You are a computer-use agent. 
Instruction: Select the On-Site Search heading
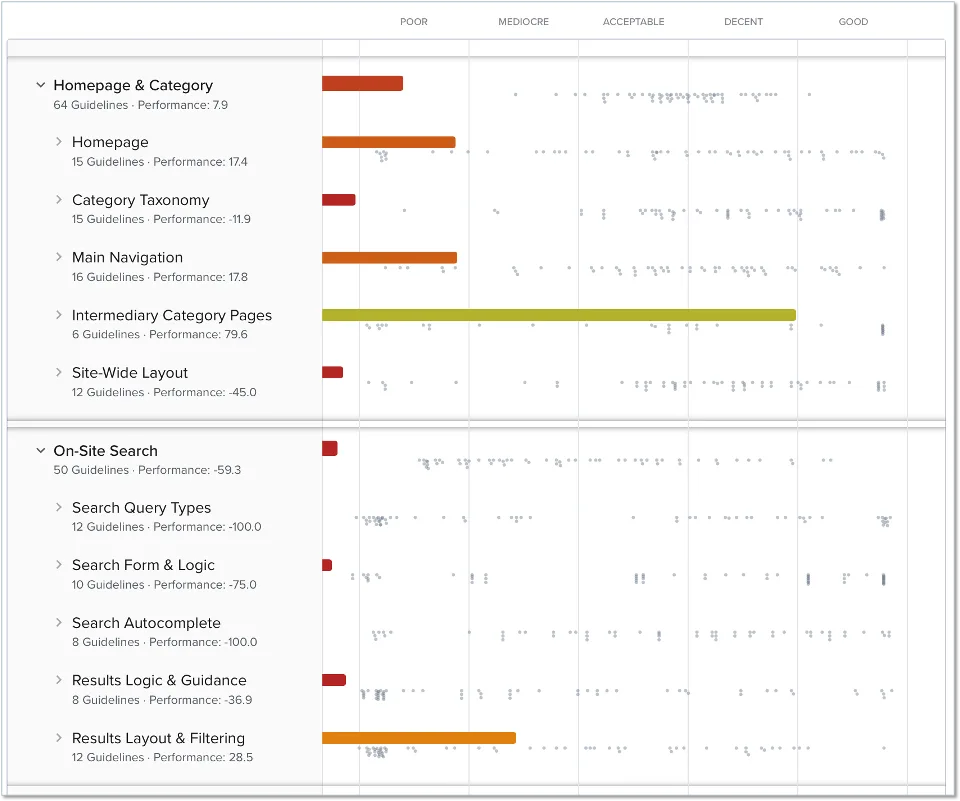click(x=105, y=451)
